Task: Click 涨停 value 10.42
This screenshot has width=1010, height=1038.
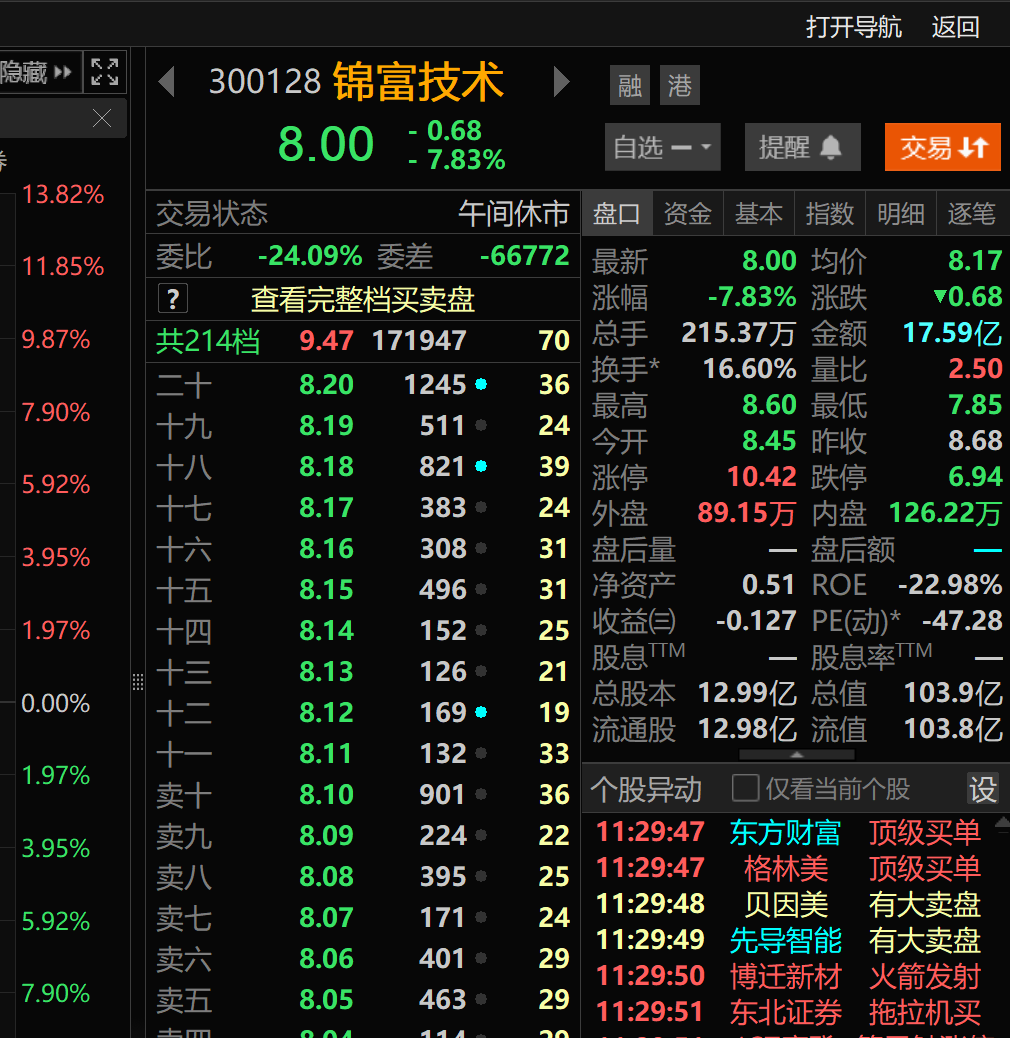Action: (x=762, y=476)
